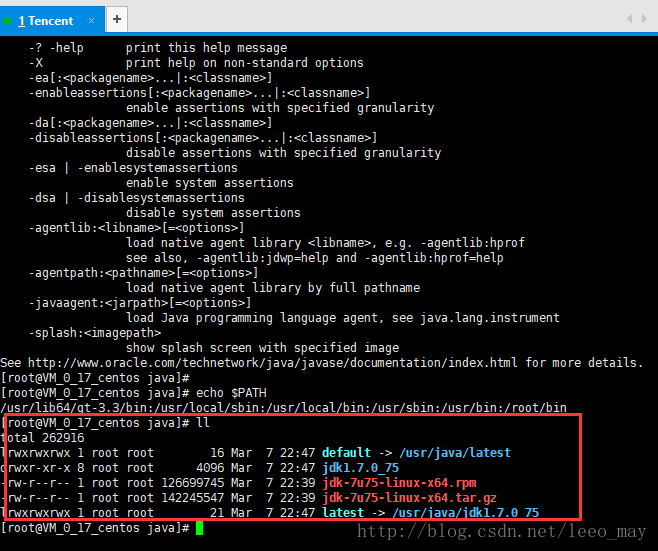Click the tab bar left arrow

pos(629,18)
